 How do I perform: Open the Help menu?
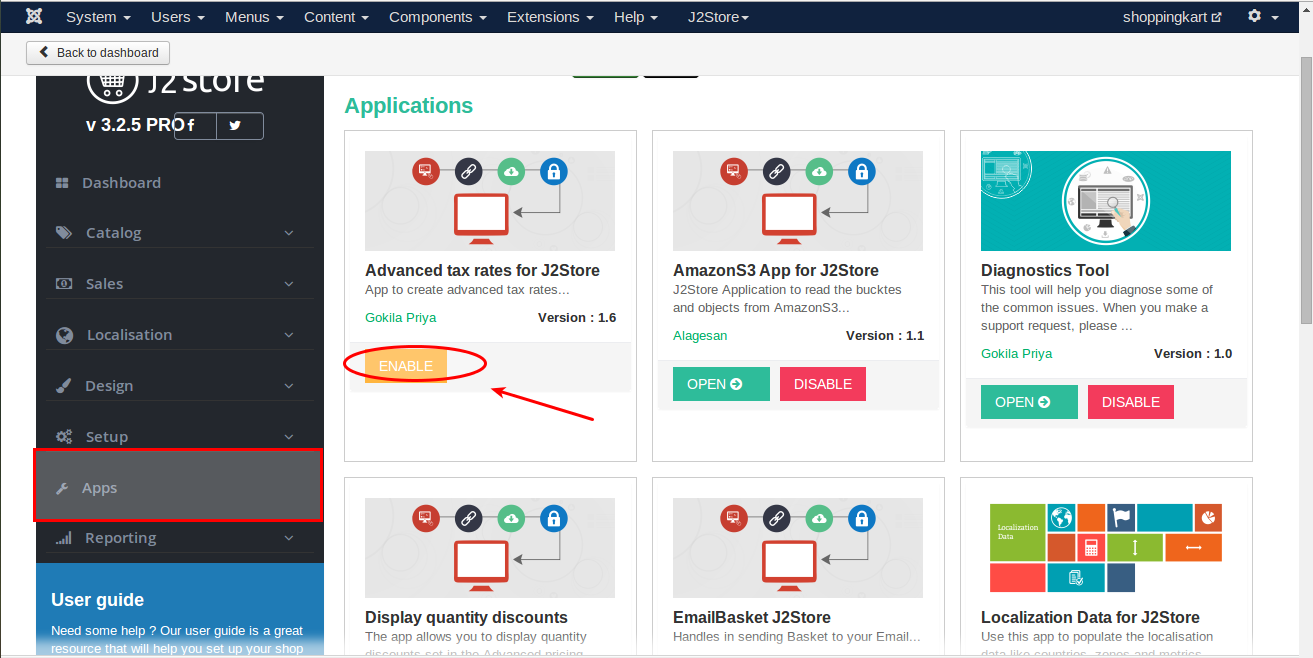pyautogui.click(x=636, y=17)
